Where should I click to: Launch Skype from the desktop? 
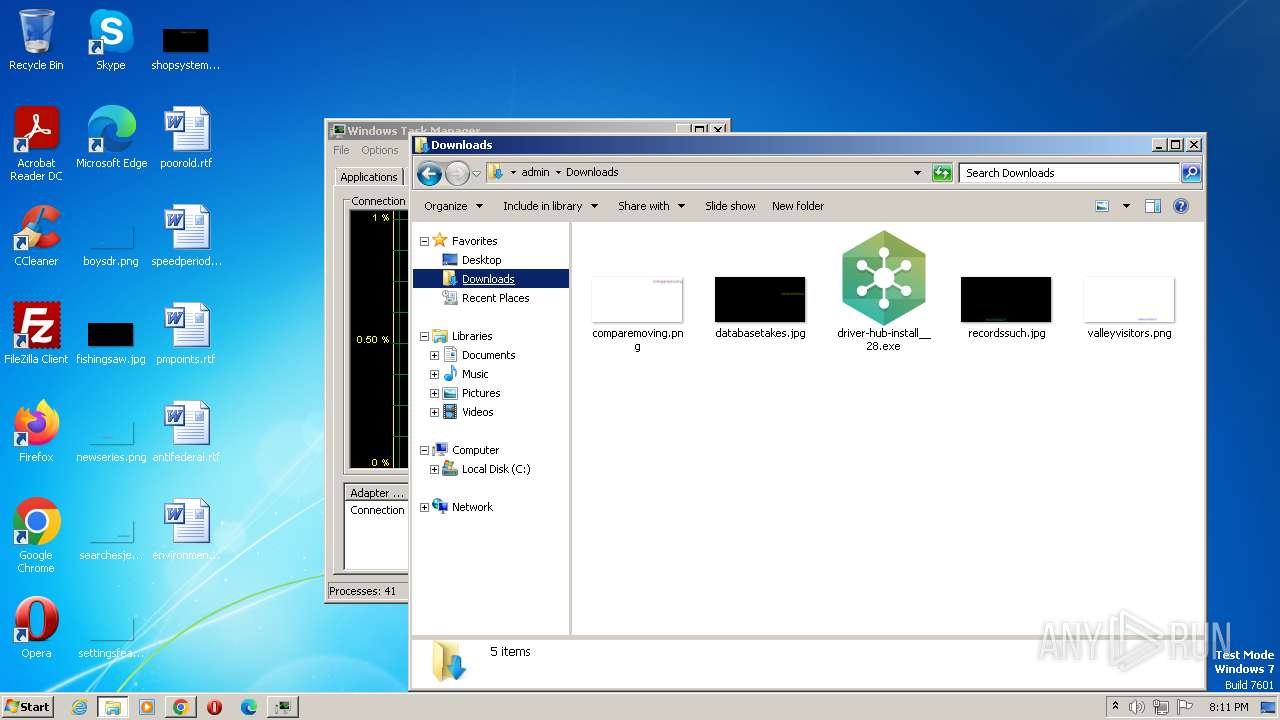click(110, 40)
